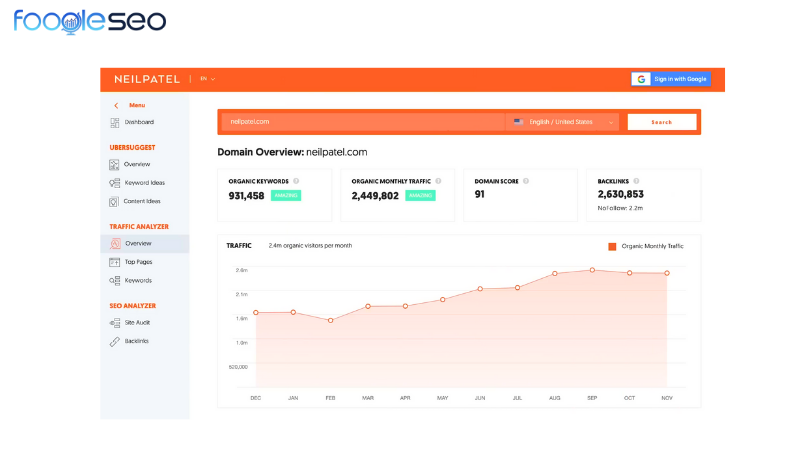Toggle the Organic Monthly Traffic legend swatch
Screen dimensions: 800x450
pos(612,246)
